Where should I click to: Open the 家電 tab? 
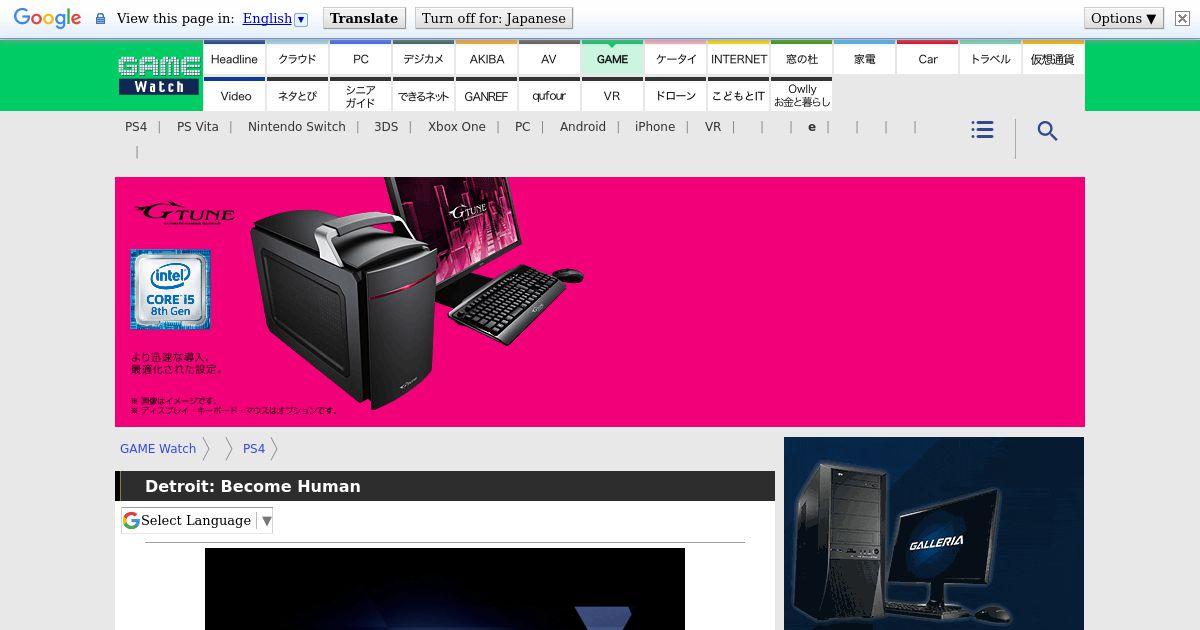pyautogui.click(x=865, y=59)
